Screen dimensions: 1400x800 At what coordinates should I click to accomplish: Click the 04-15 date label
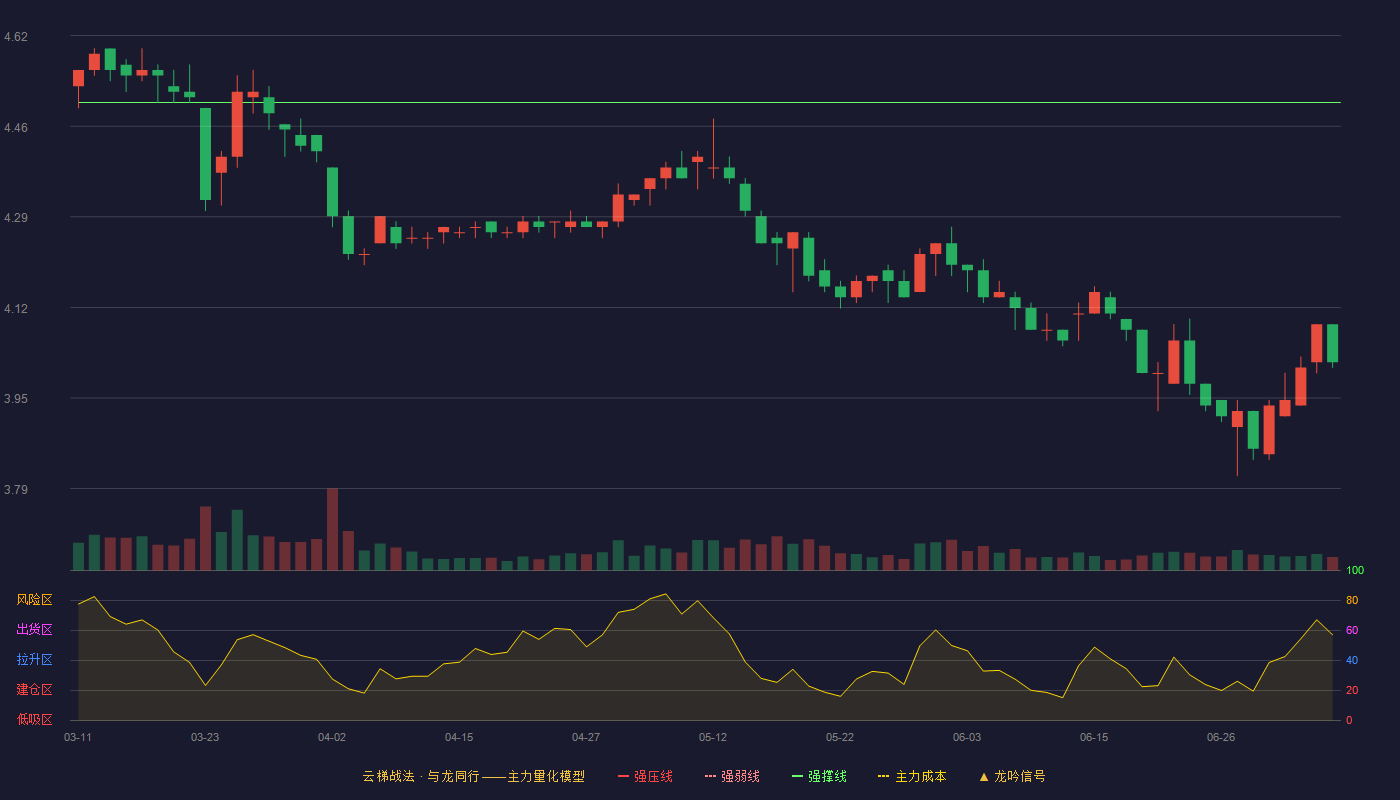459,737
